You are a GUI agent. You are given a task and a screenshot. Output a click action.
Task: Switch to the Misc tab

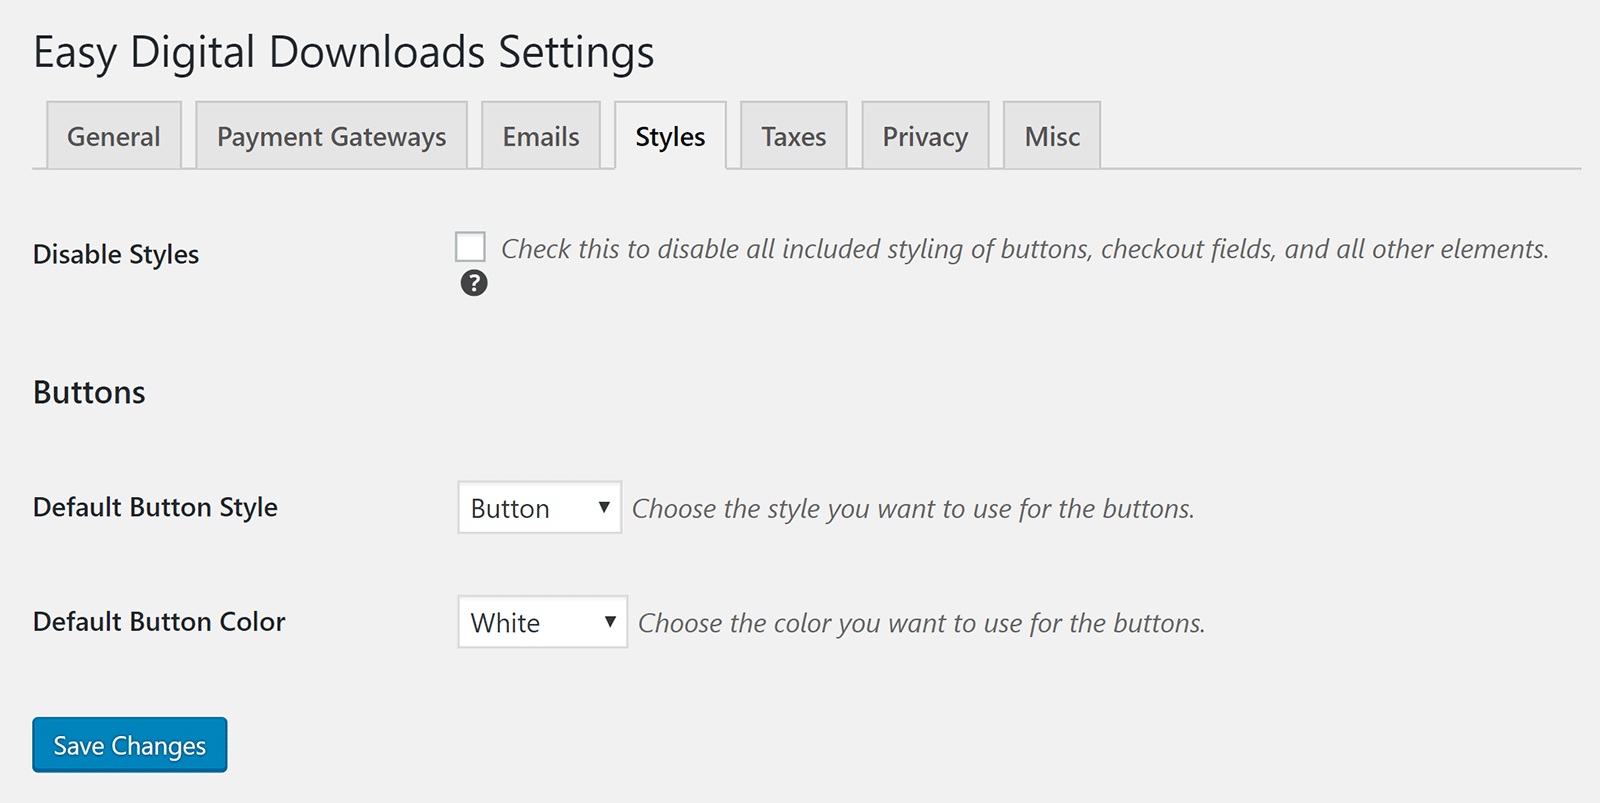(x=1052, y=135)
